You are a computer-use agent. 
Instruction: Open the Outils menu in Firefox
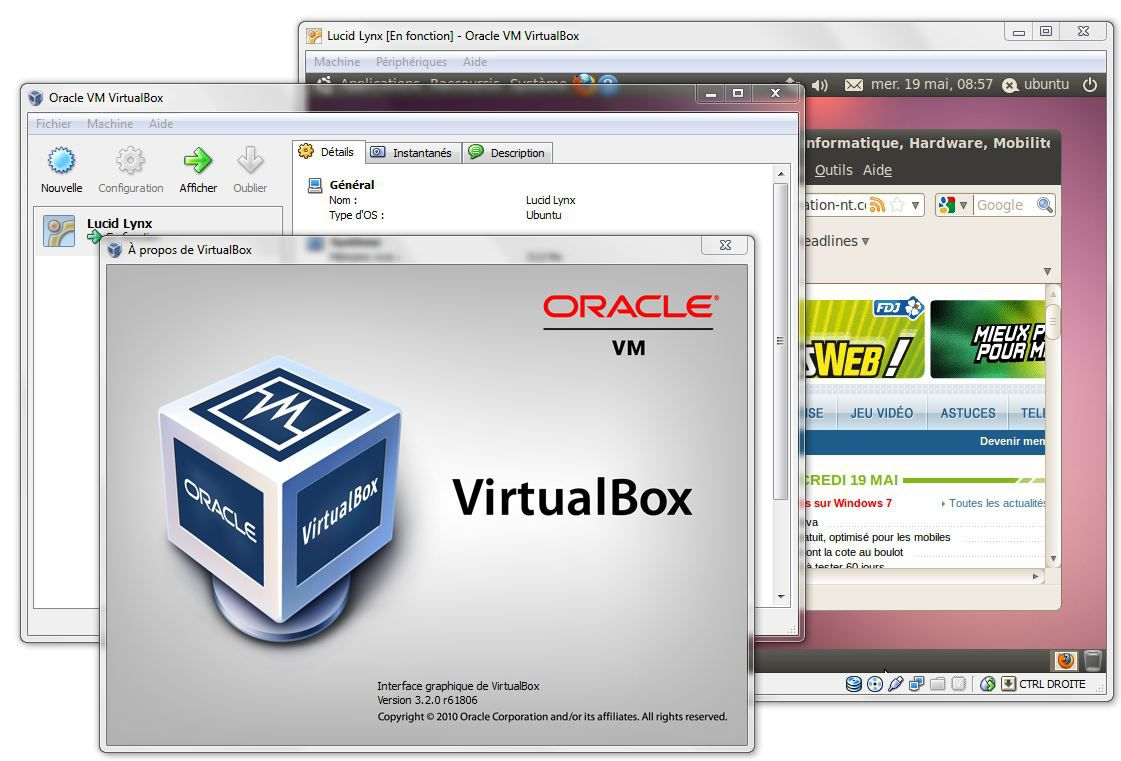[834, 170]
